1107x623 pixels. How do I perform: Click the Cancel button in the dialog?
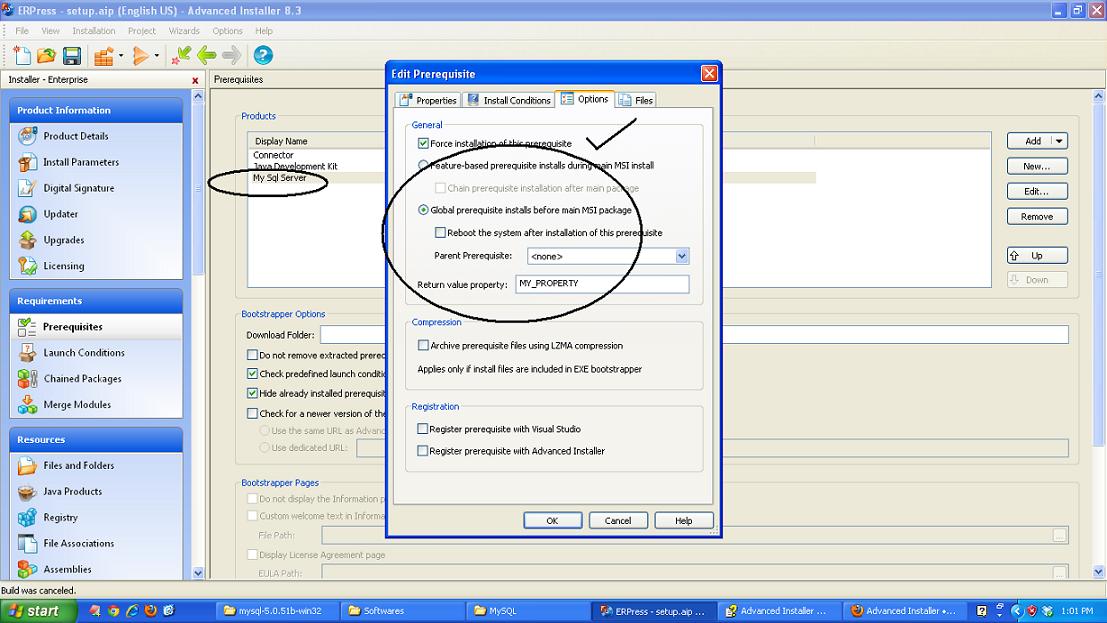click(618, 520)
